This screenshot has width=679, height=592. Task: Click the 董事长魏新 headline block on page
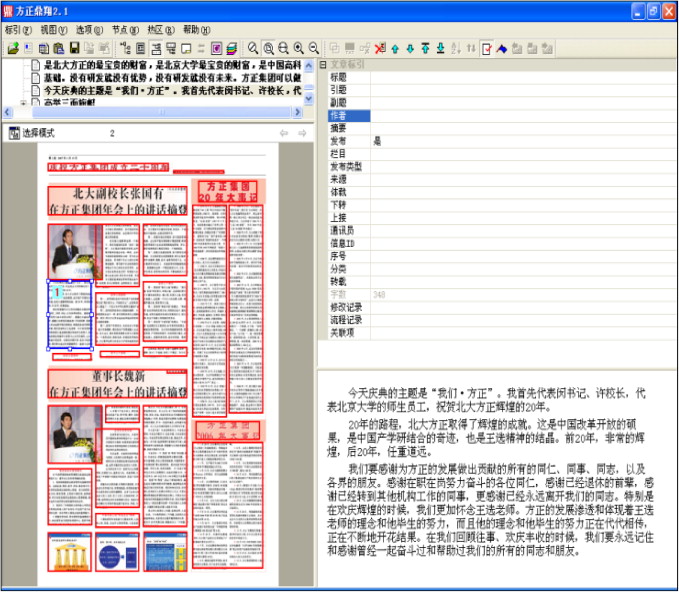[118, 384]
